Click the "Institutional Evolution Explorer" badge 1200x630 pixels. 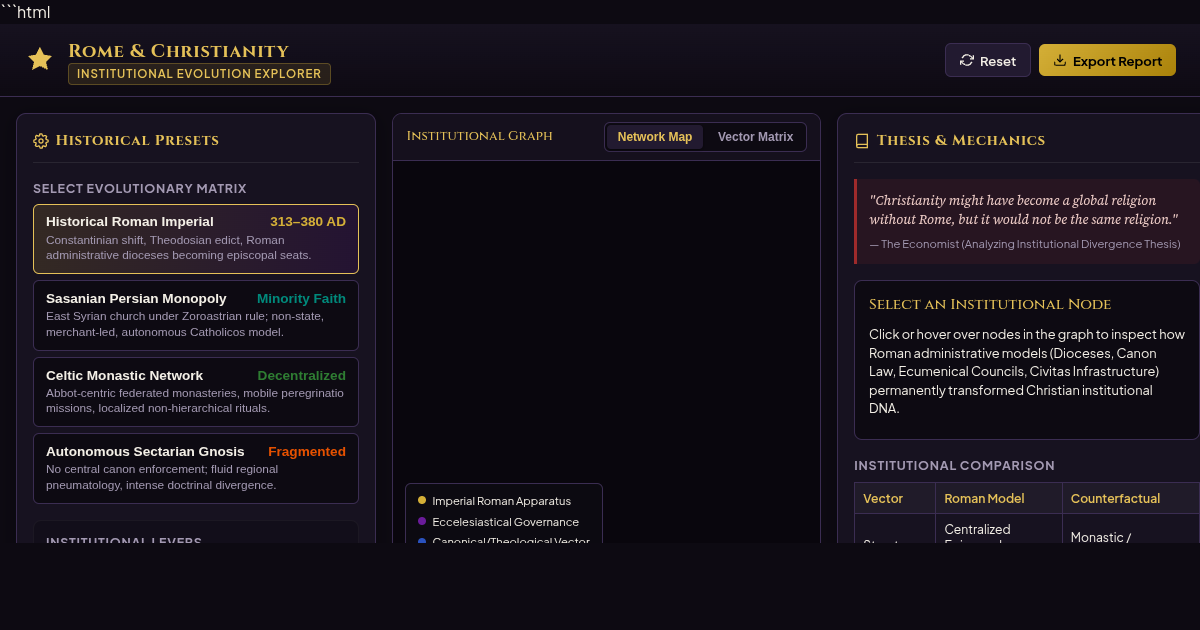(199, 74)
